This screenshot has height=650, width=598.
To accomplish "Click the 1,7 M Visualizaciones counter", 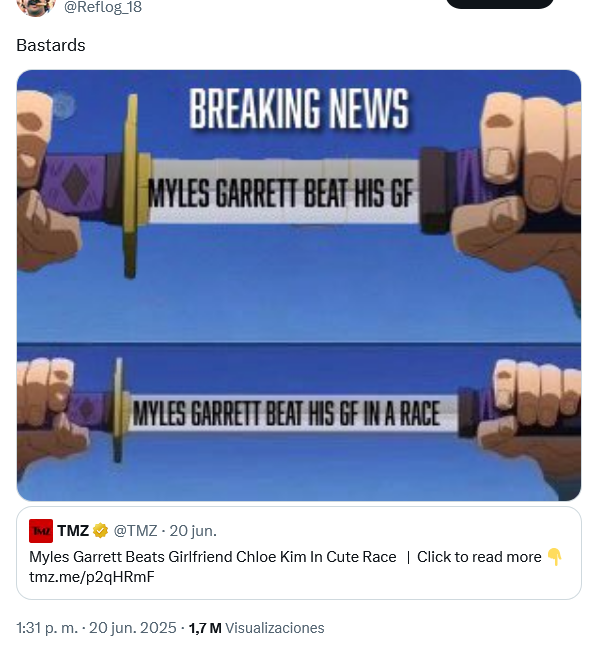I will (257, 628).
